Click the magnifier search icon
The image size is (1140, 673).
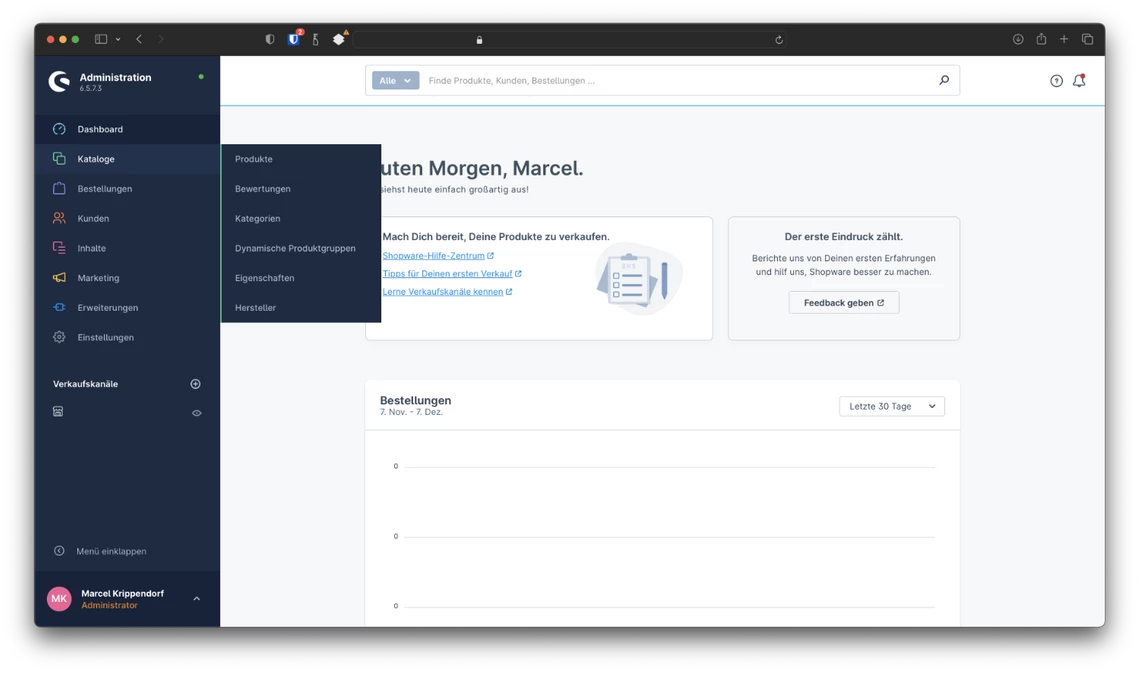tap(943, 80)
